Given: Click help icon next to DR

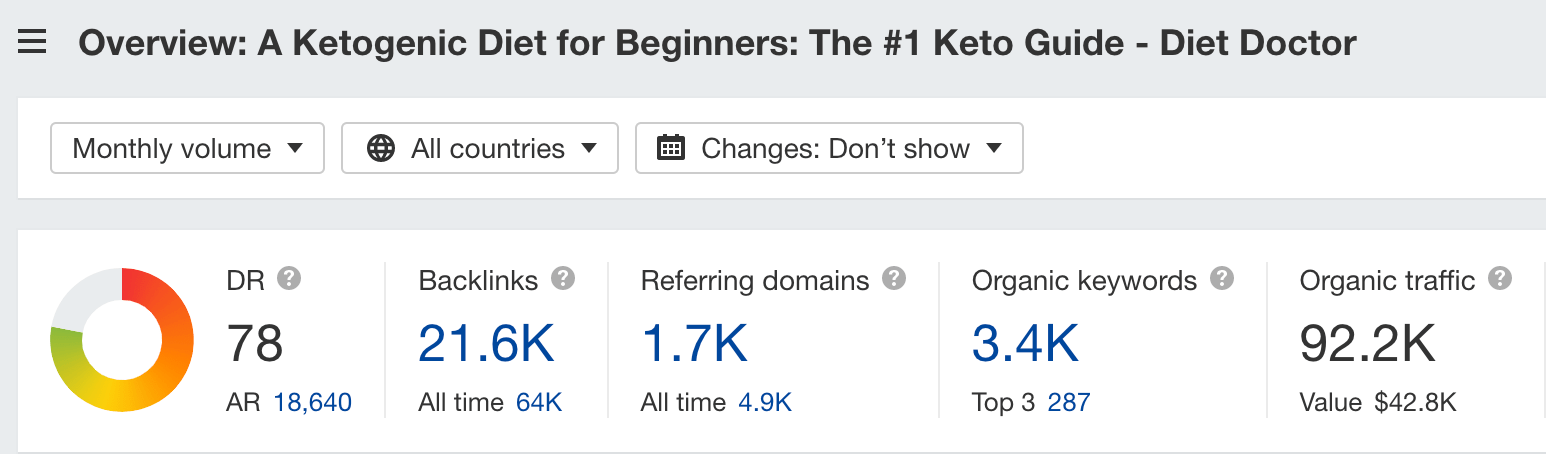Looking at the screenshot, I should point(289,278).
